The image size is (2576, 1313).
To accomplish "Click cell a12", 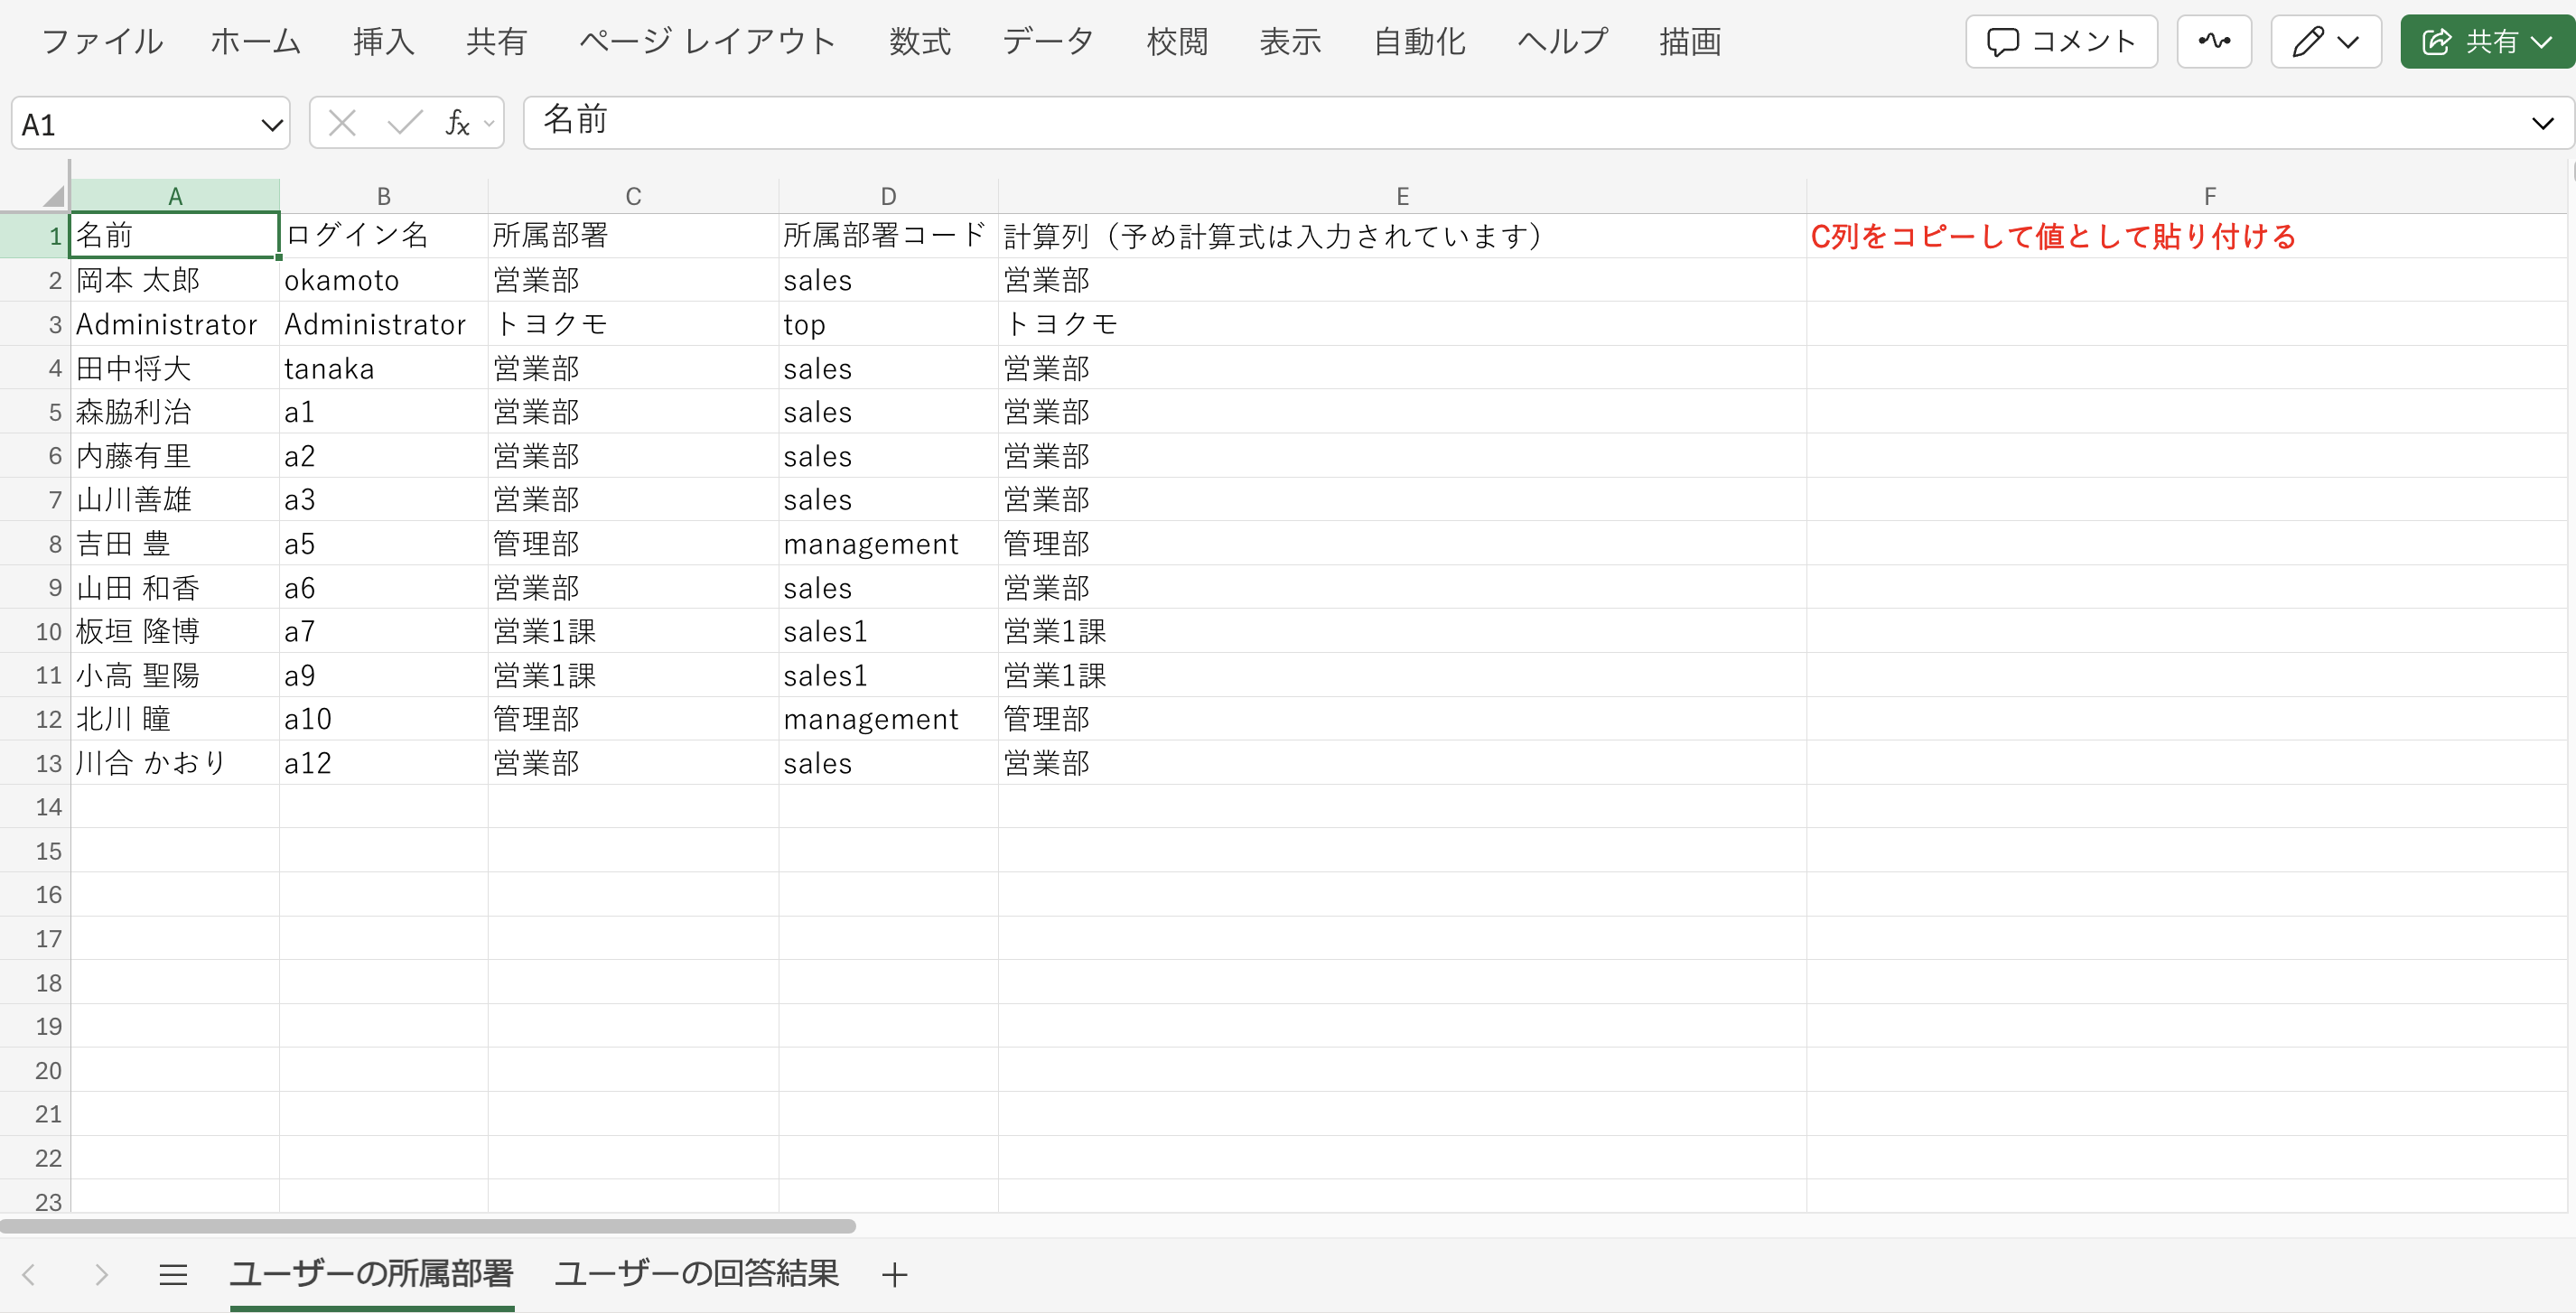I will tap(384, 763).
